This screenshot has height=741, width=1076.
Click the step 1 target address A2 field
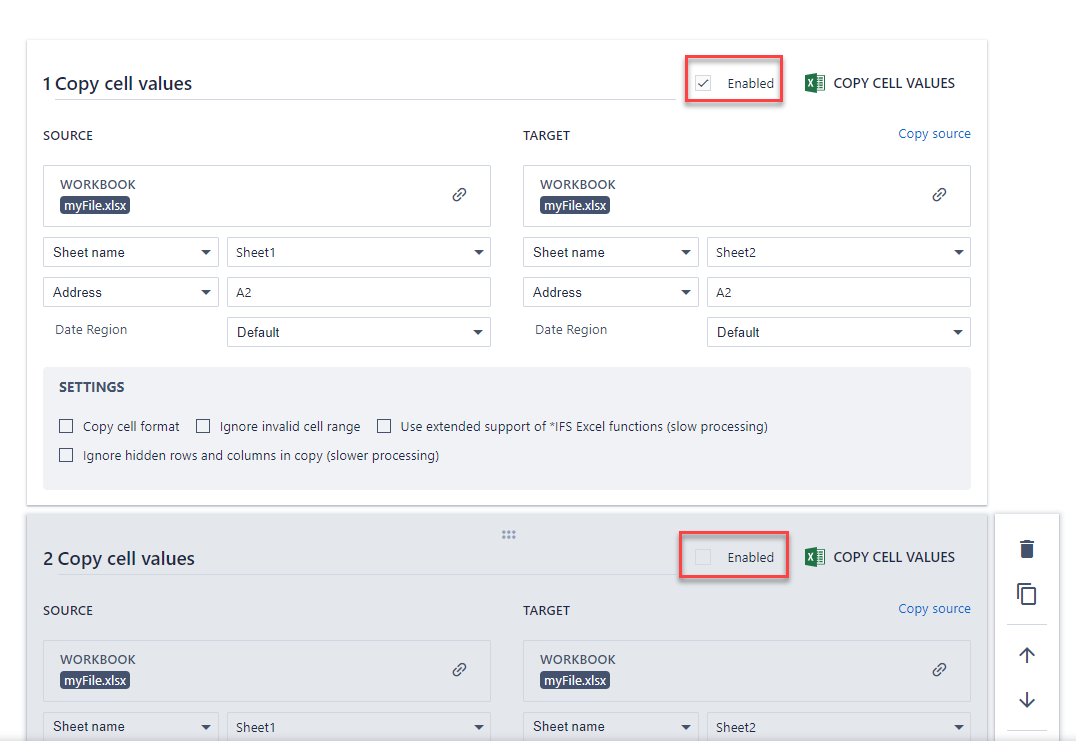coord(838,293)
